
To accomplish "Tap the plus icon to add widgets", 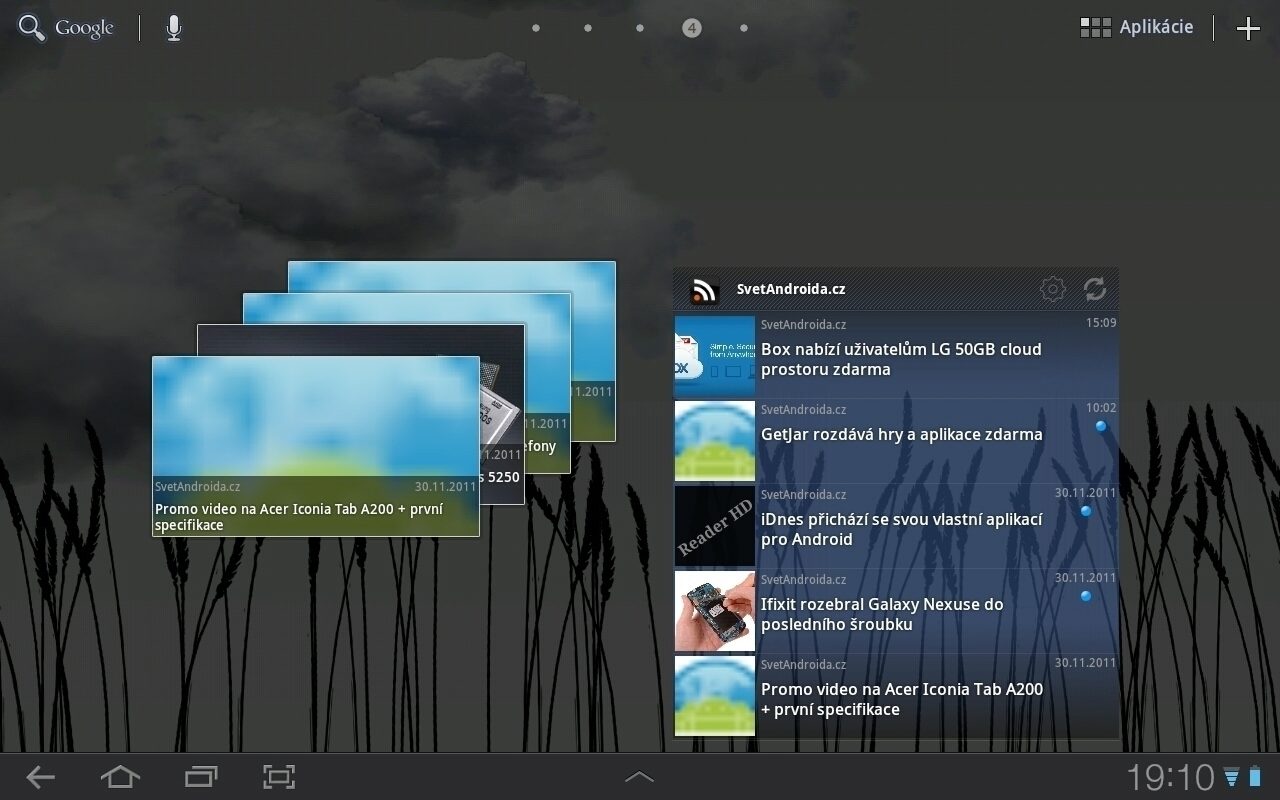I will point(1248,28).
